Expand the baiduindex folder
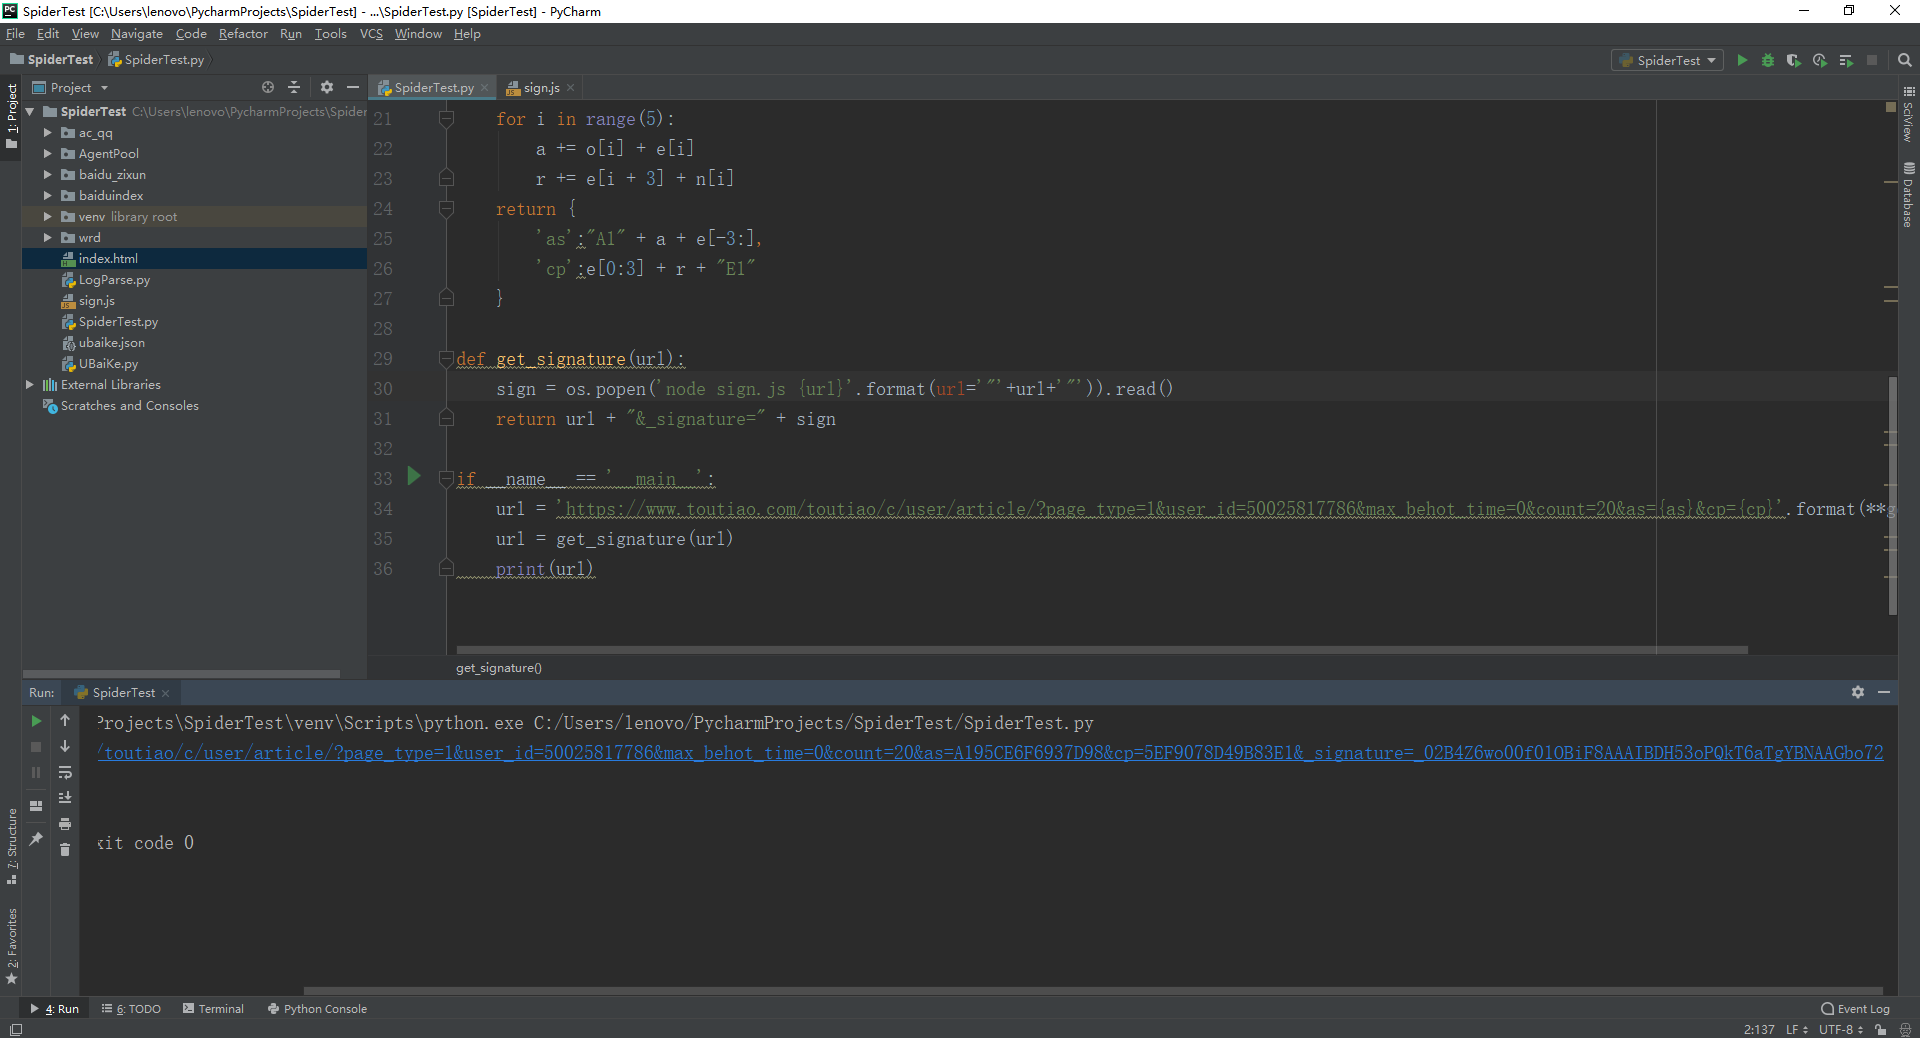This screenshot has width=1920, height=1038. click(47, 196)
